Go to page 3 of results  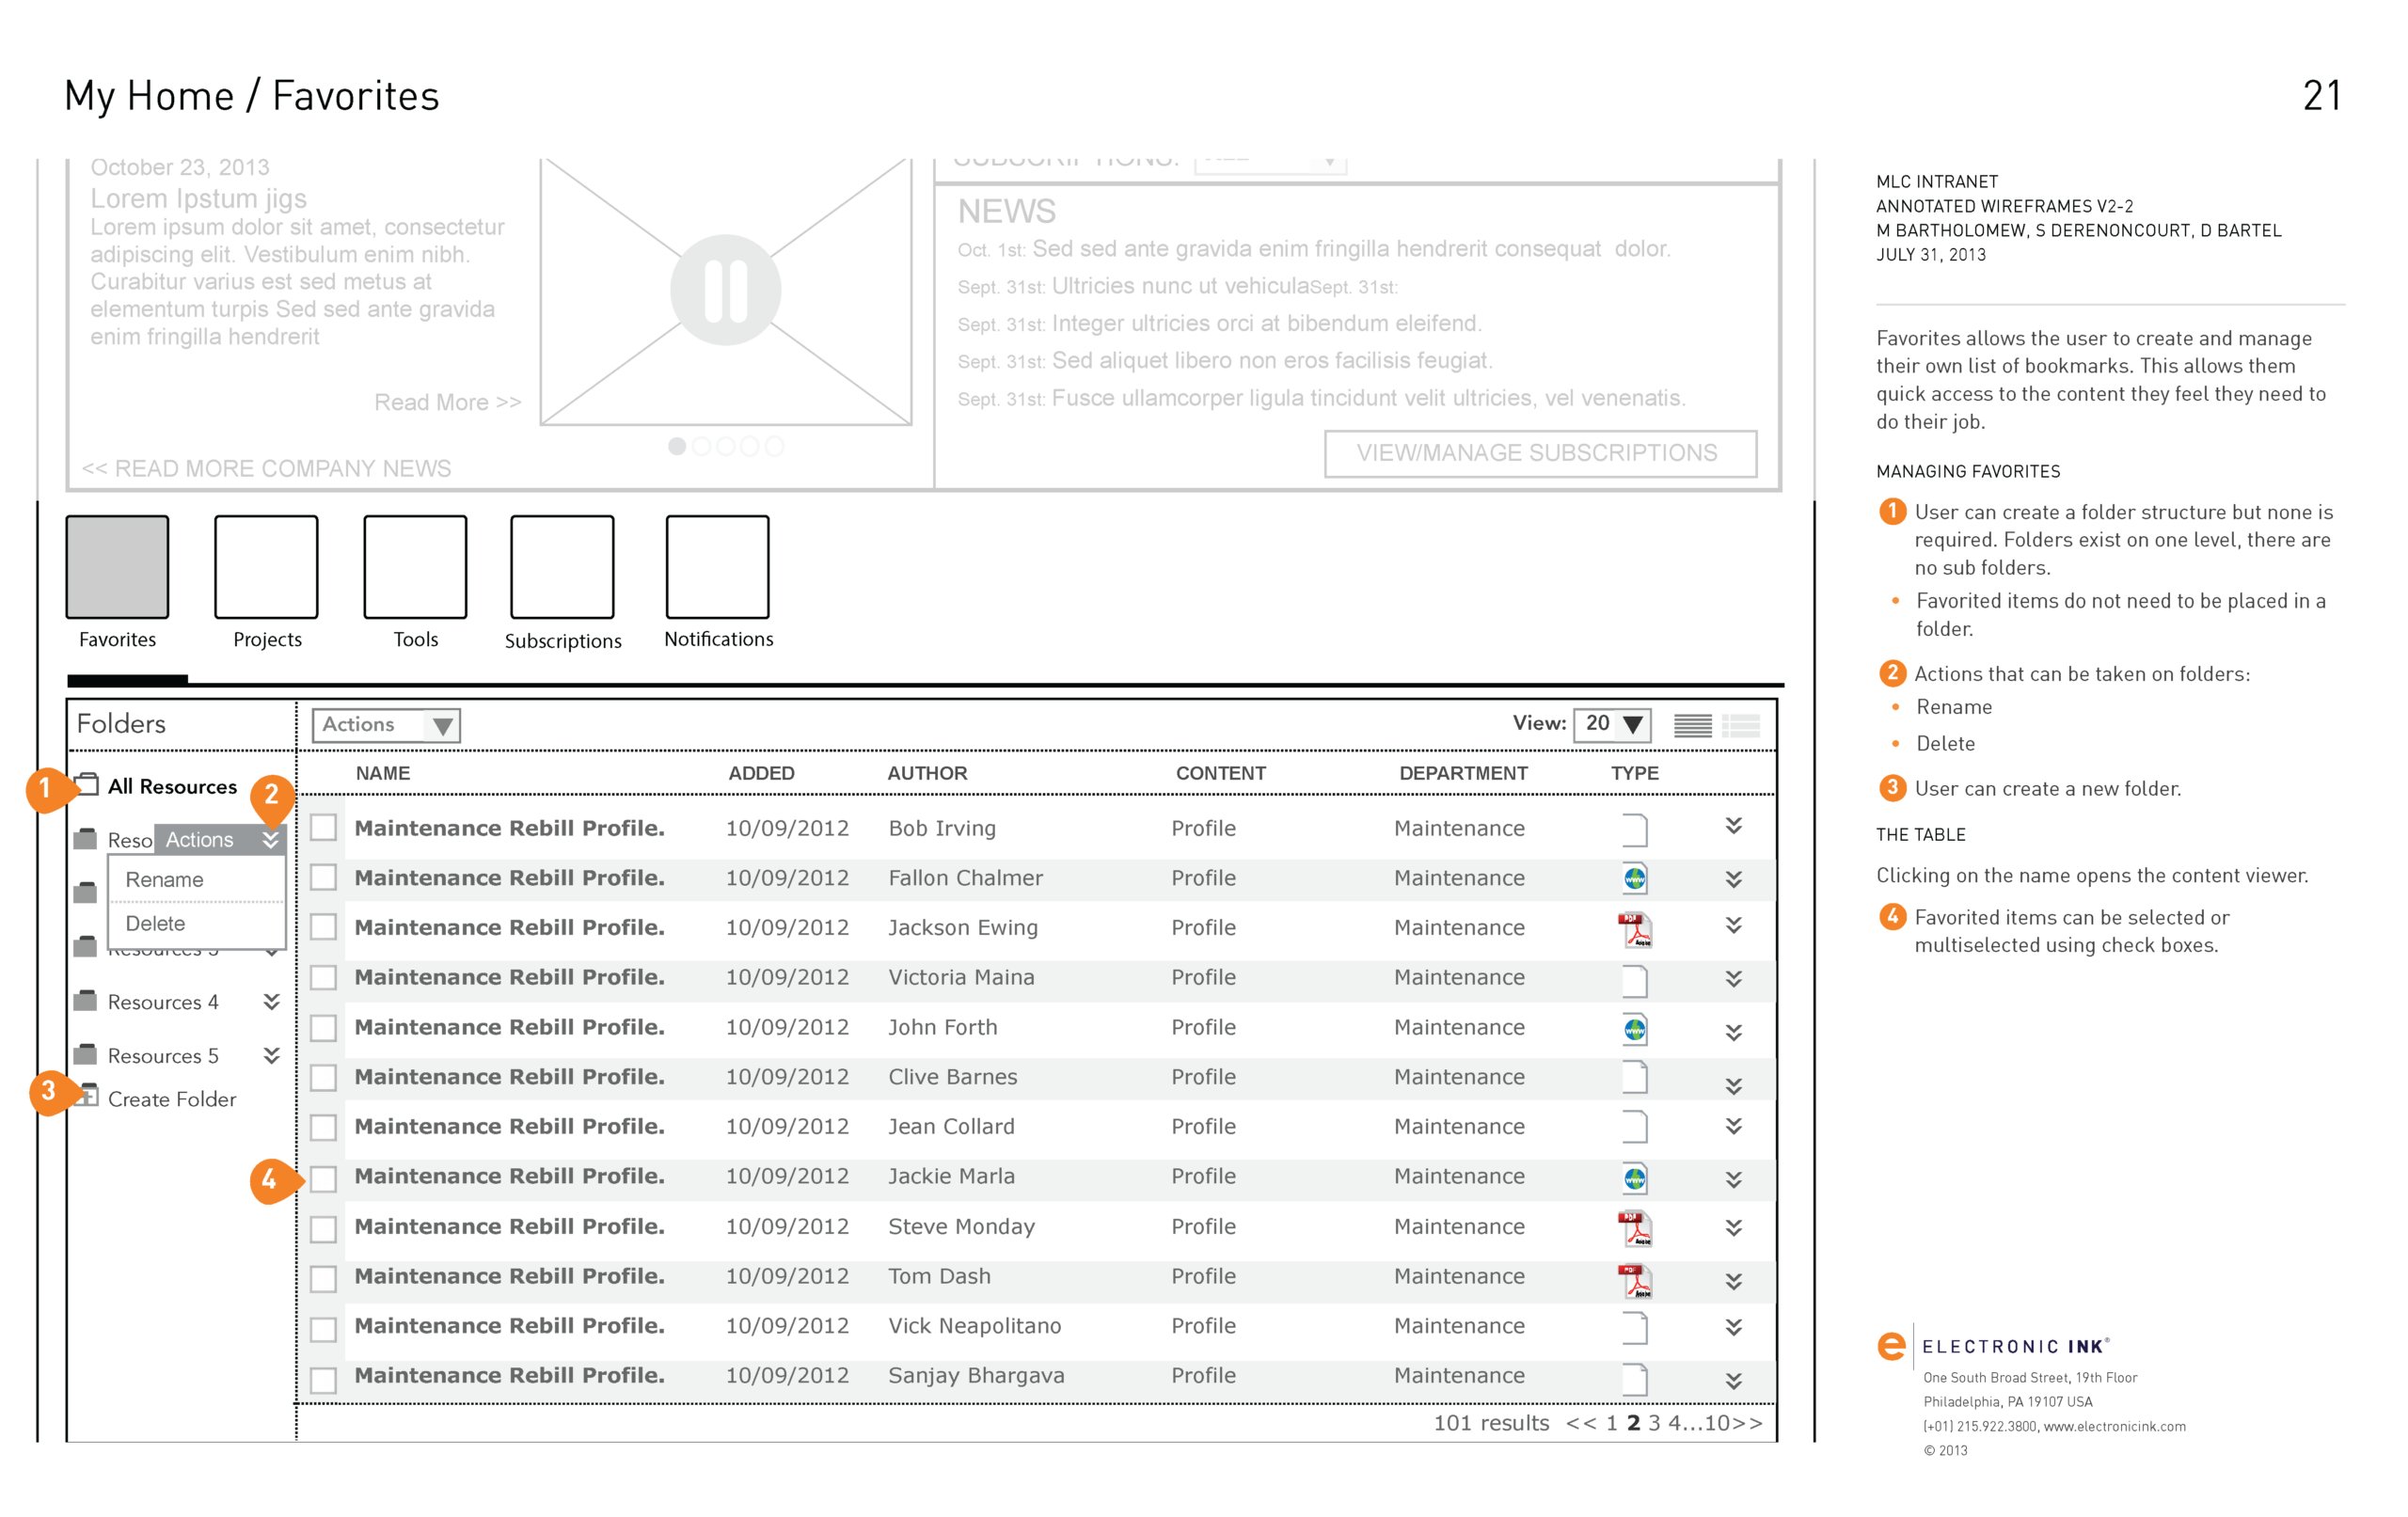tap(1654, 1423)
